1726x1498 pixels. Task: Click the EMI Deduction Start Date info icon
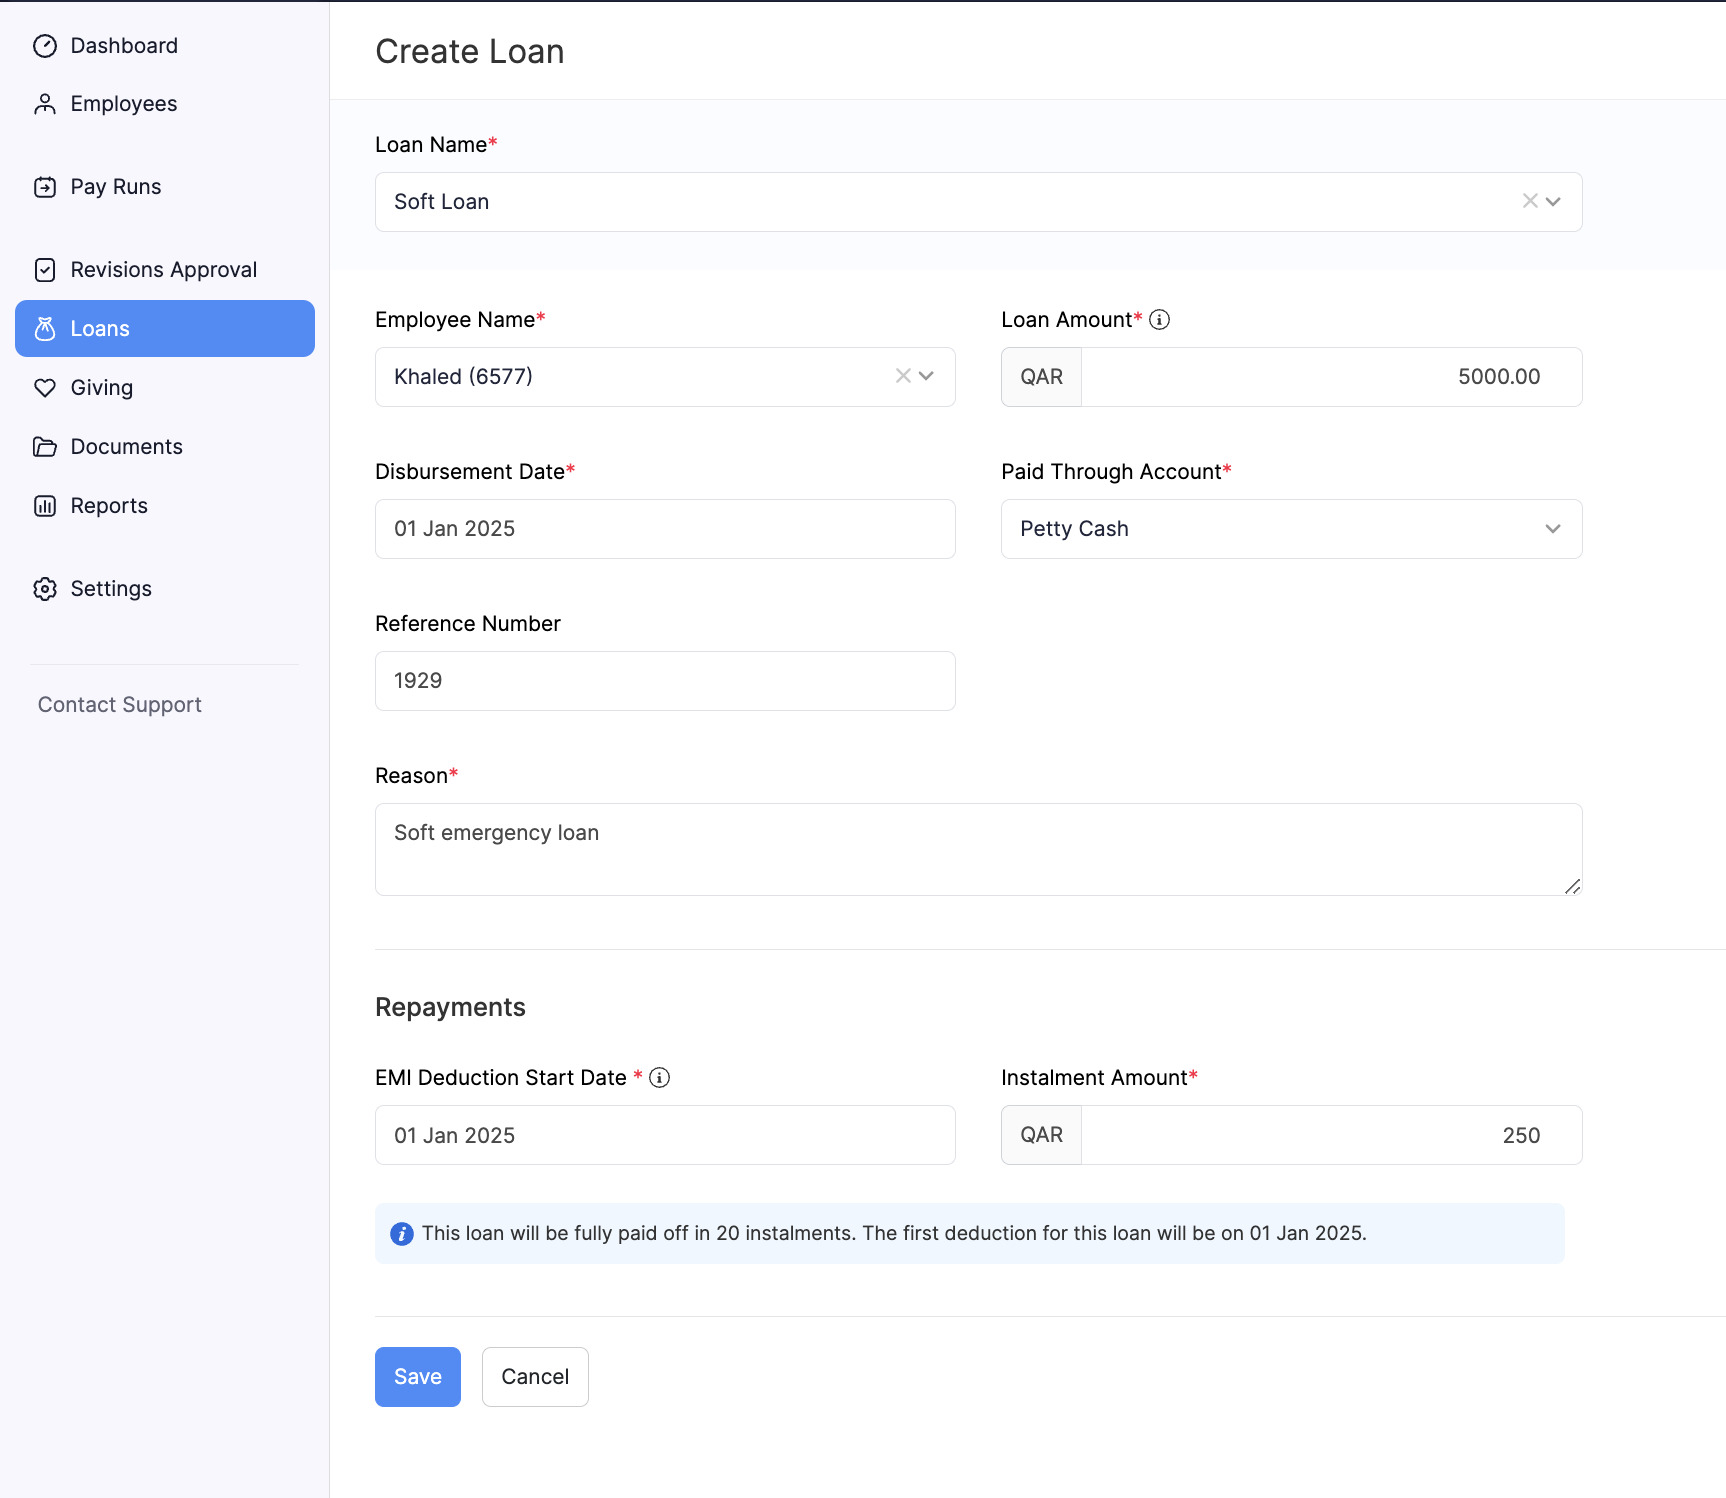click(659, 1078)
